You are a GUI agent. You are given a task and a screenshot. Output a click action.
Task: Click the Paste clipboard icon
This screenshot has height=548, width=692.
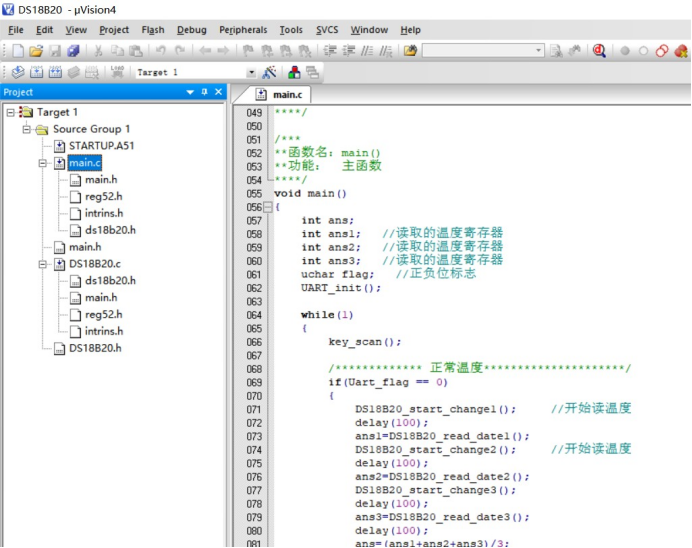[x=135, y=51]
